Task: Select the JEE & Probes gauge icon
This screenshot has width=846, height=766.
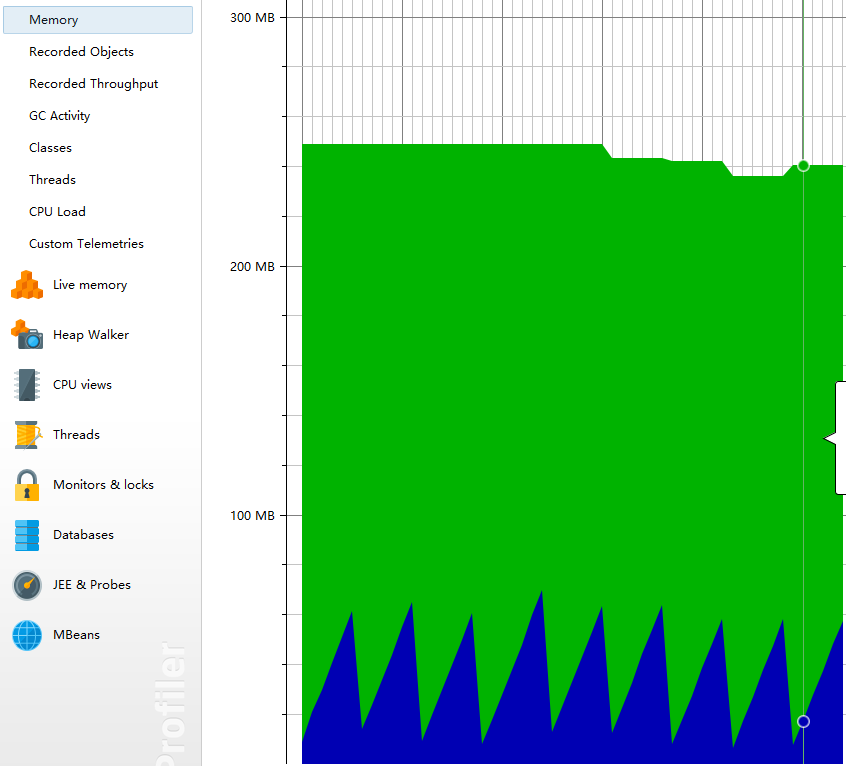Action: click(x=27, y=585)
